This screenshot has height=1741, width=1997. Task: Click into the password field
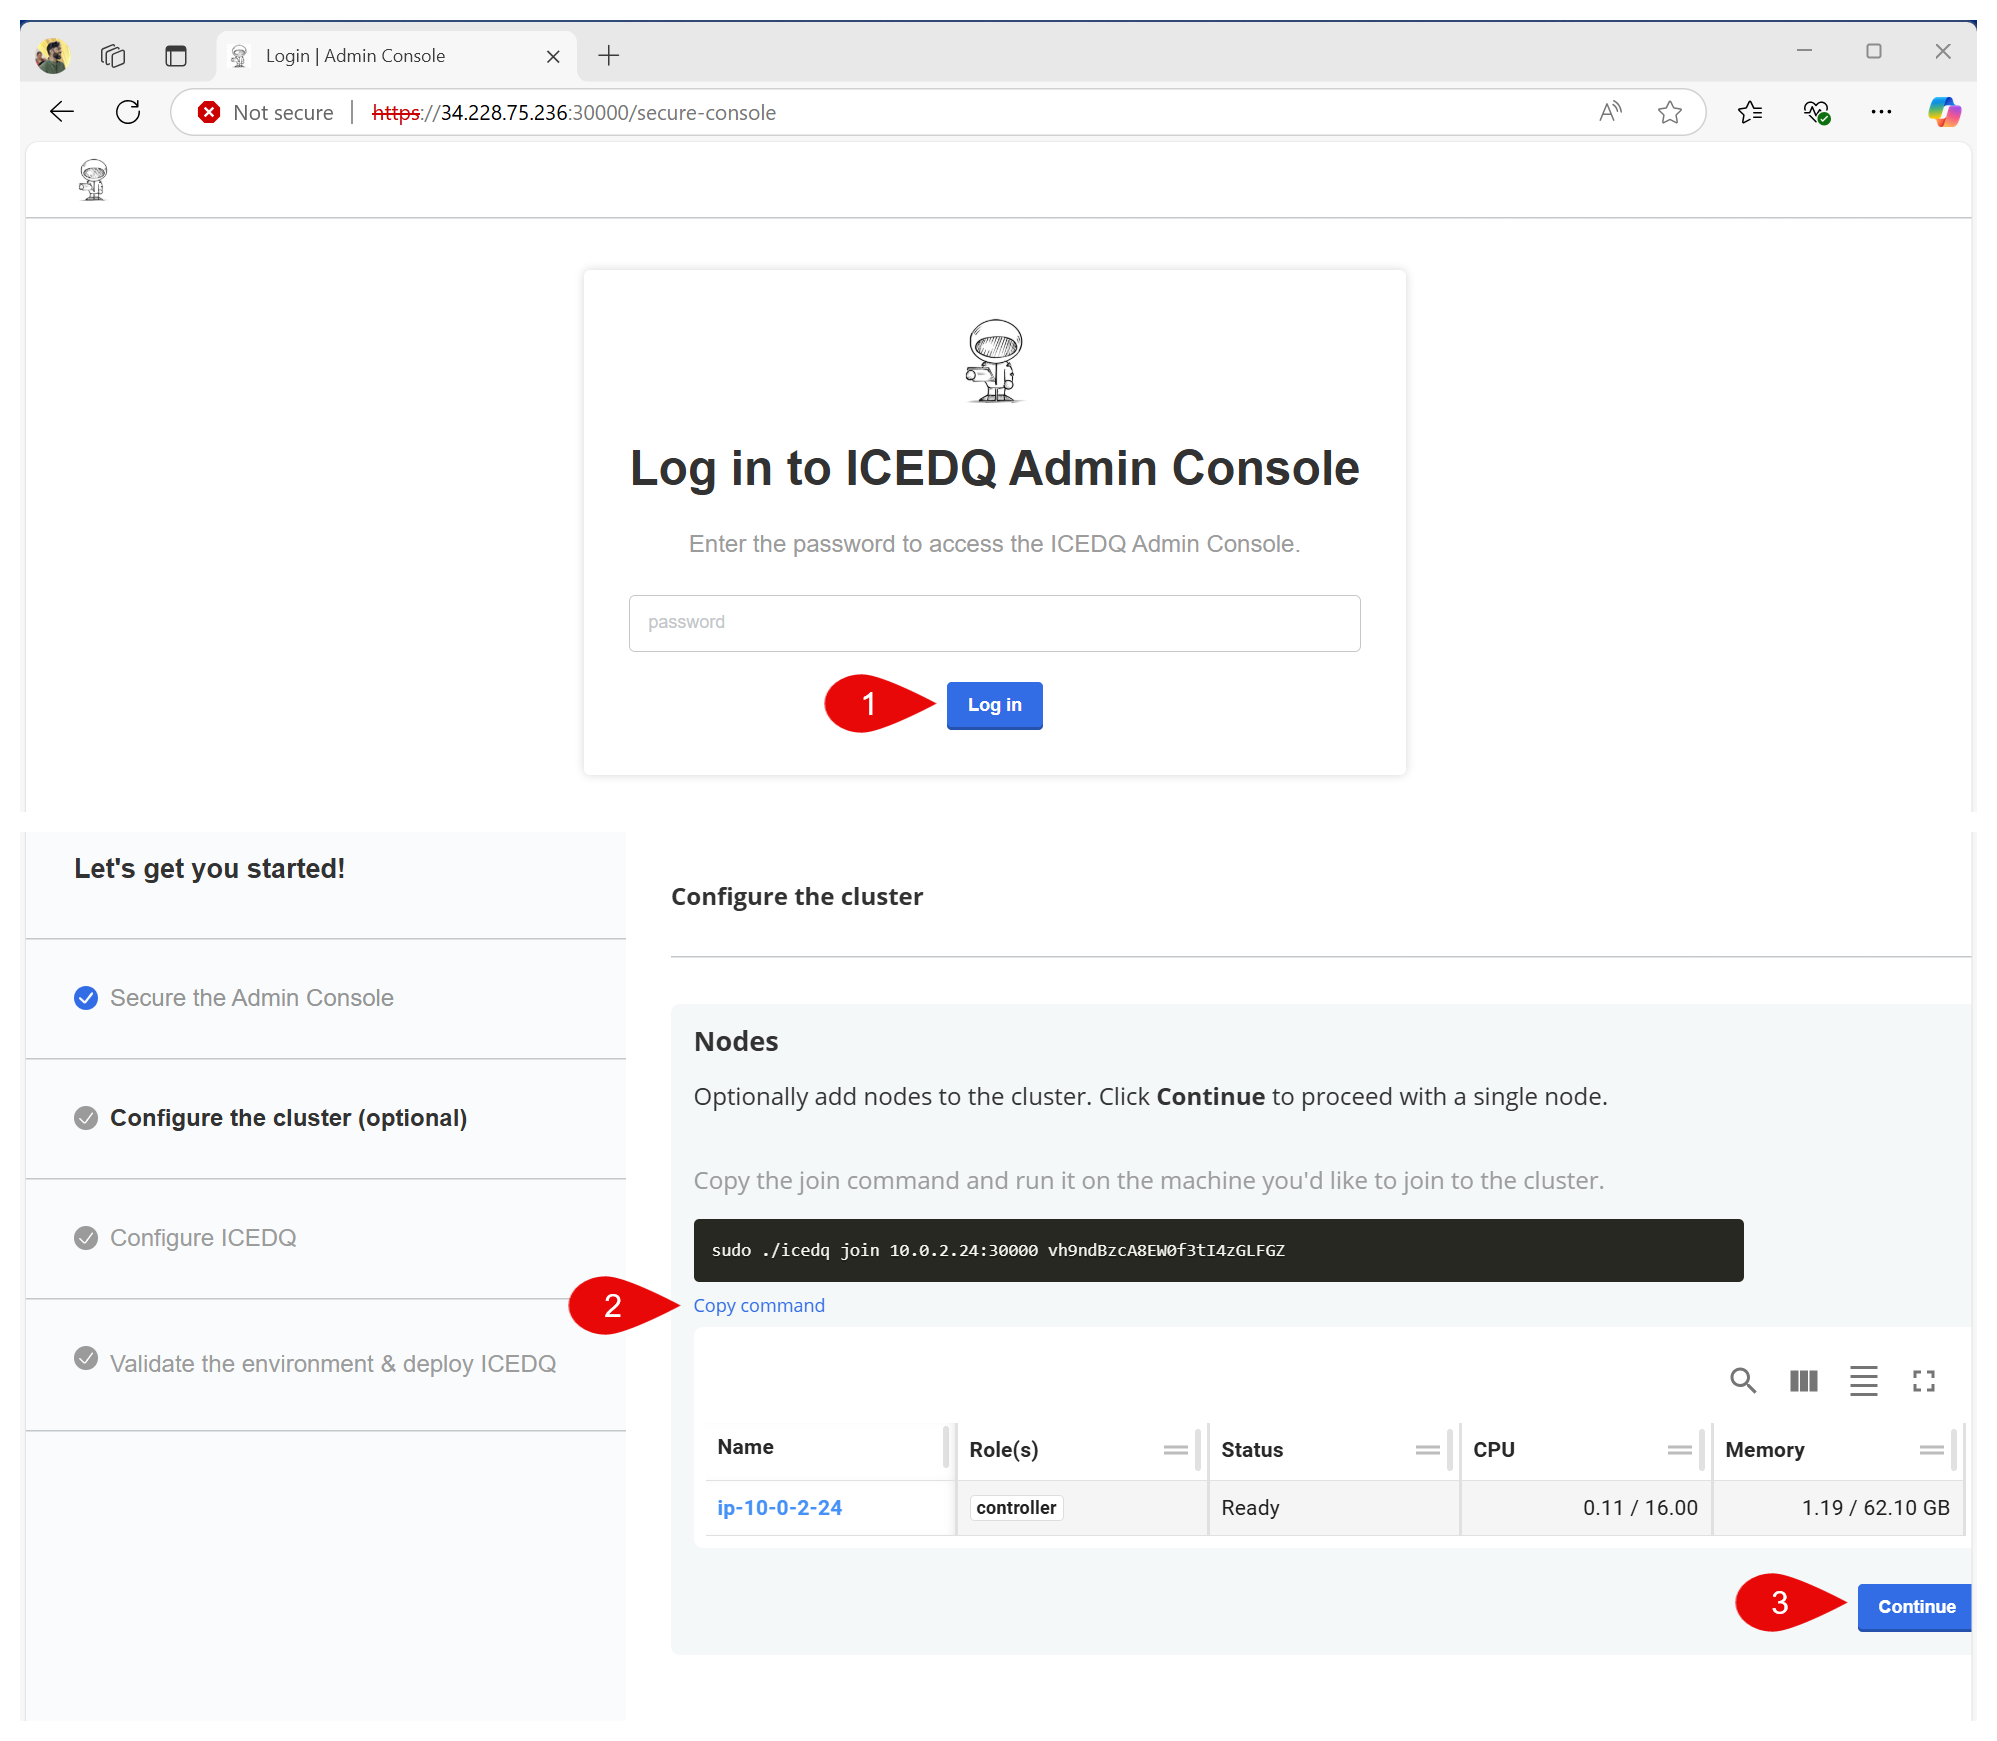[994, 623]
